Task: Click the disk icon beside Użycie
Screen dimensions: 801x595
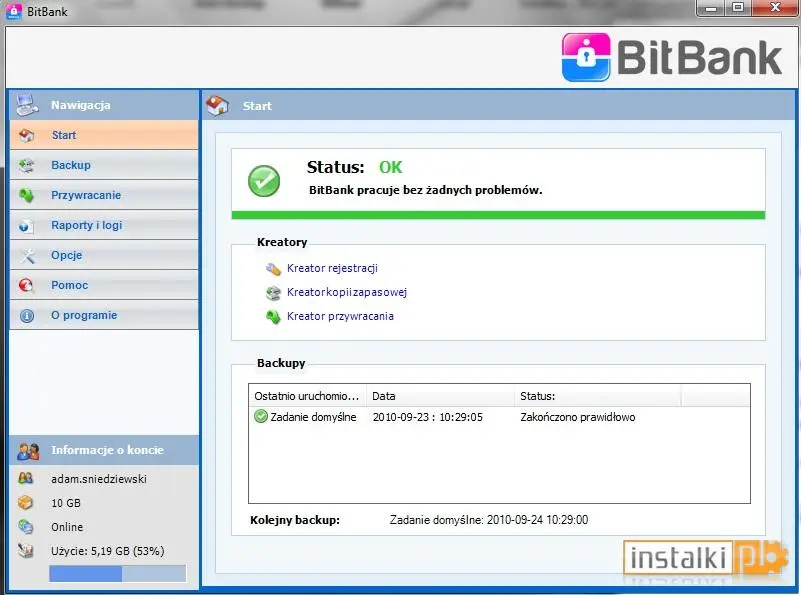Action: [x=26, y=551]
